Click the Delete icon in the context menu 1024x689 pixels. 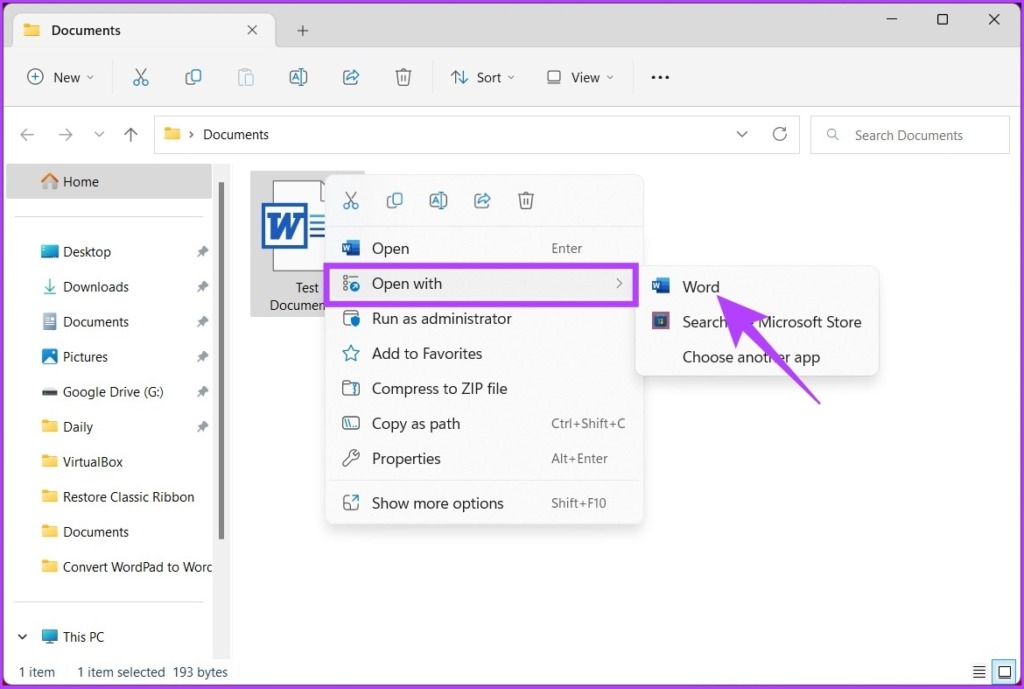[526, 201]
